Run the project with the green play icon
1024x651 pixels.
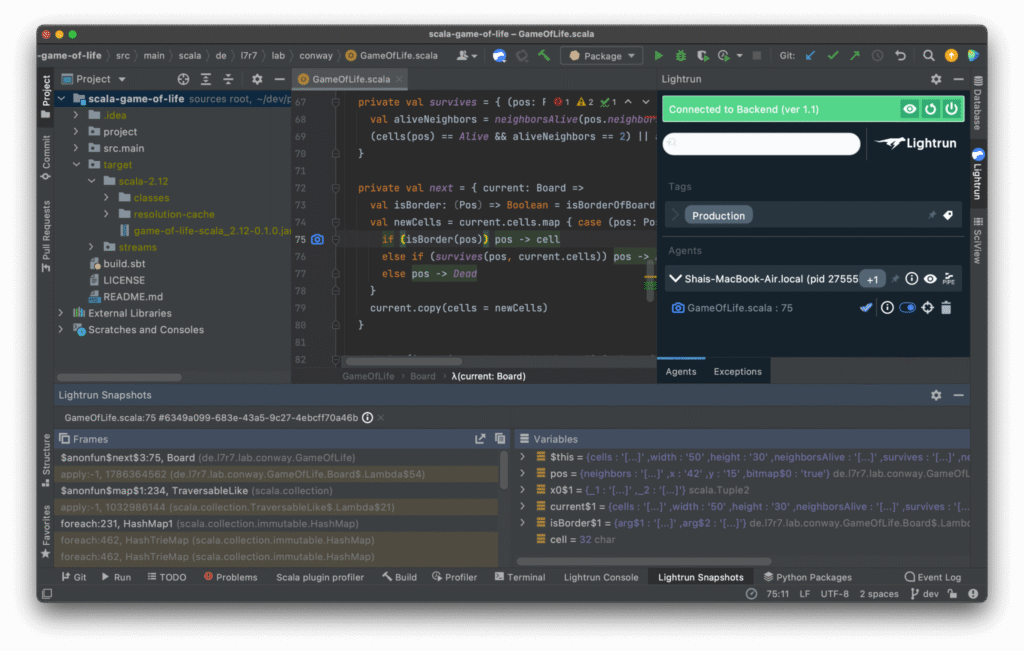click(658, 55)
